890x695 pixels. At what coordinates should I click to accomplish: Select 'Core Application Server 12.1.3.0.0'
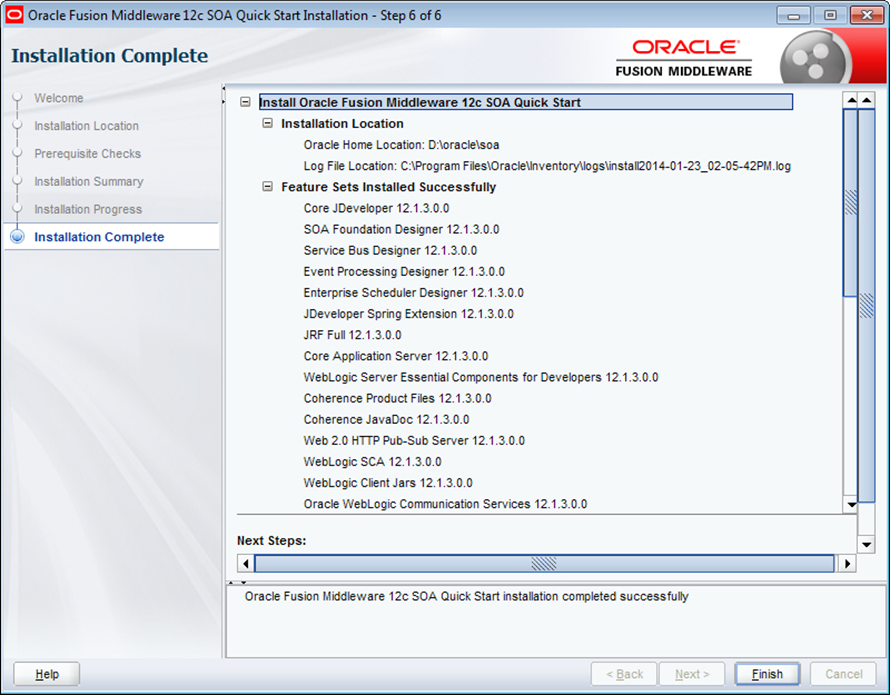point(396,356)
